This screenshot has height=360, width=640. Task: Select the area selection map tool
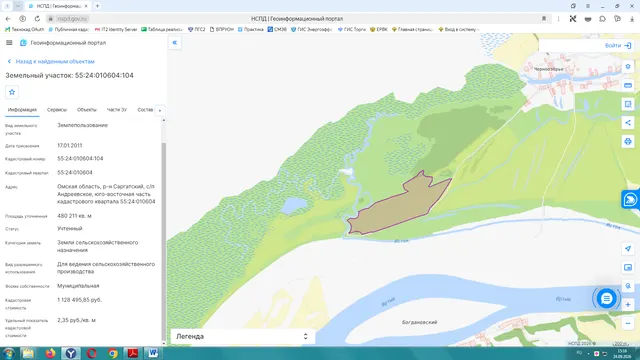click(628, 104)
